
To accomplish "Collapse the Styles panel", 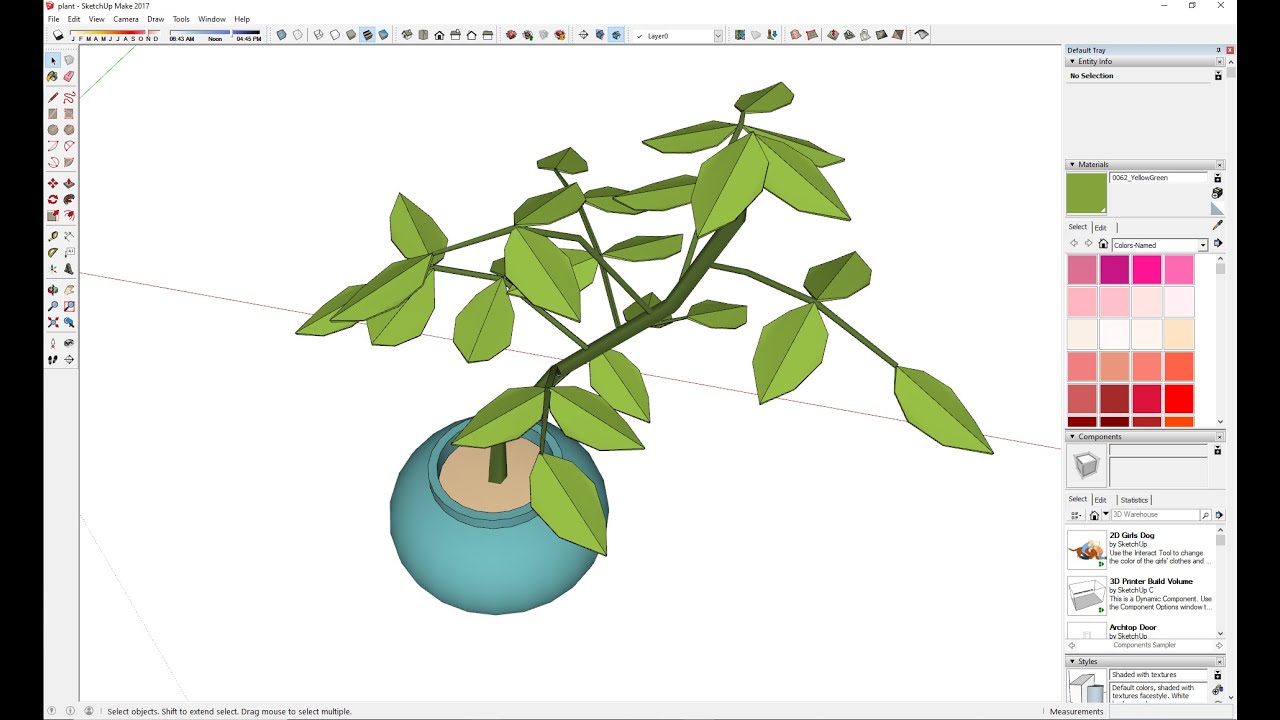I will click(1073, 661).
